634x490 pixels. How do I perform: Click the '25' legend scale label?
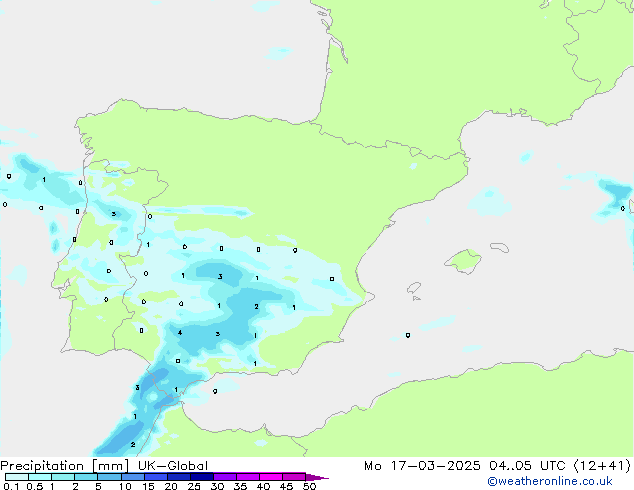click(x=194, y=486)
